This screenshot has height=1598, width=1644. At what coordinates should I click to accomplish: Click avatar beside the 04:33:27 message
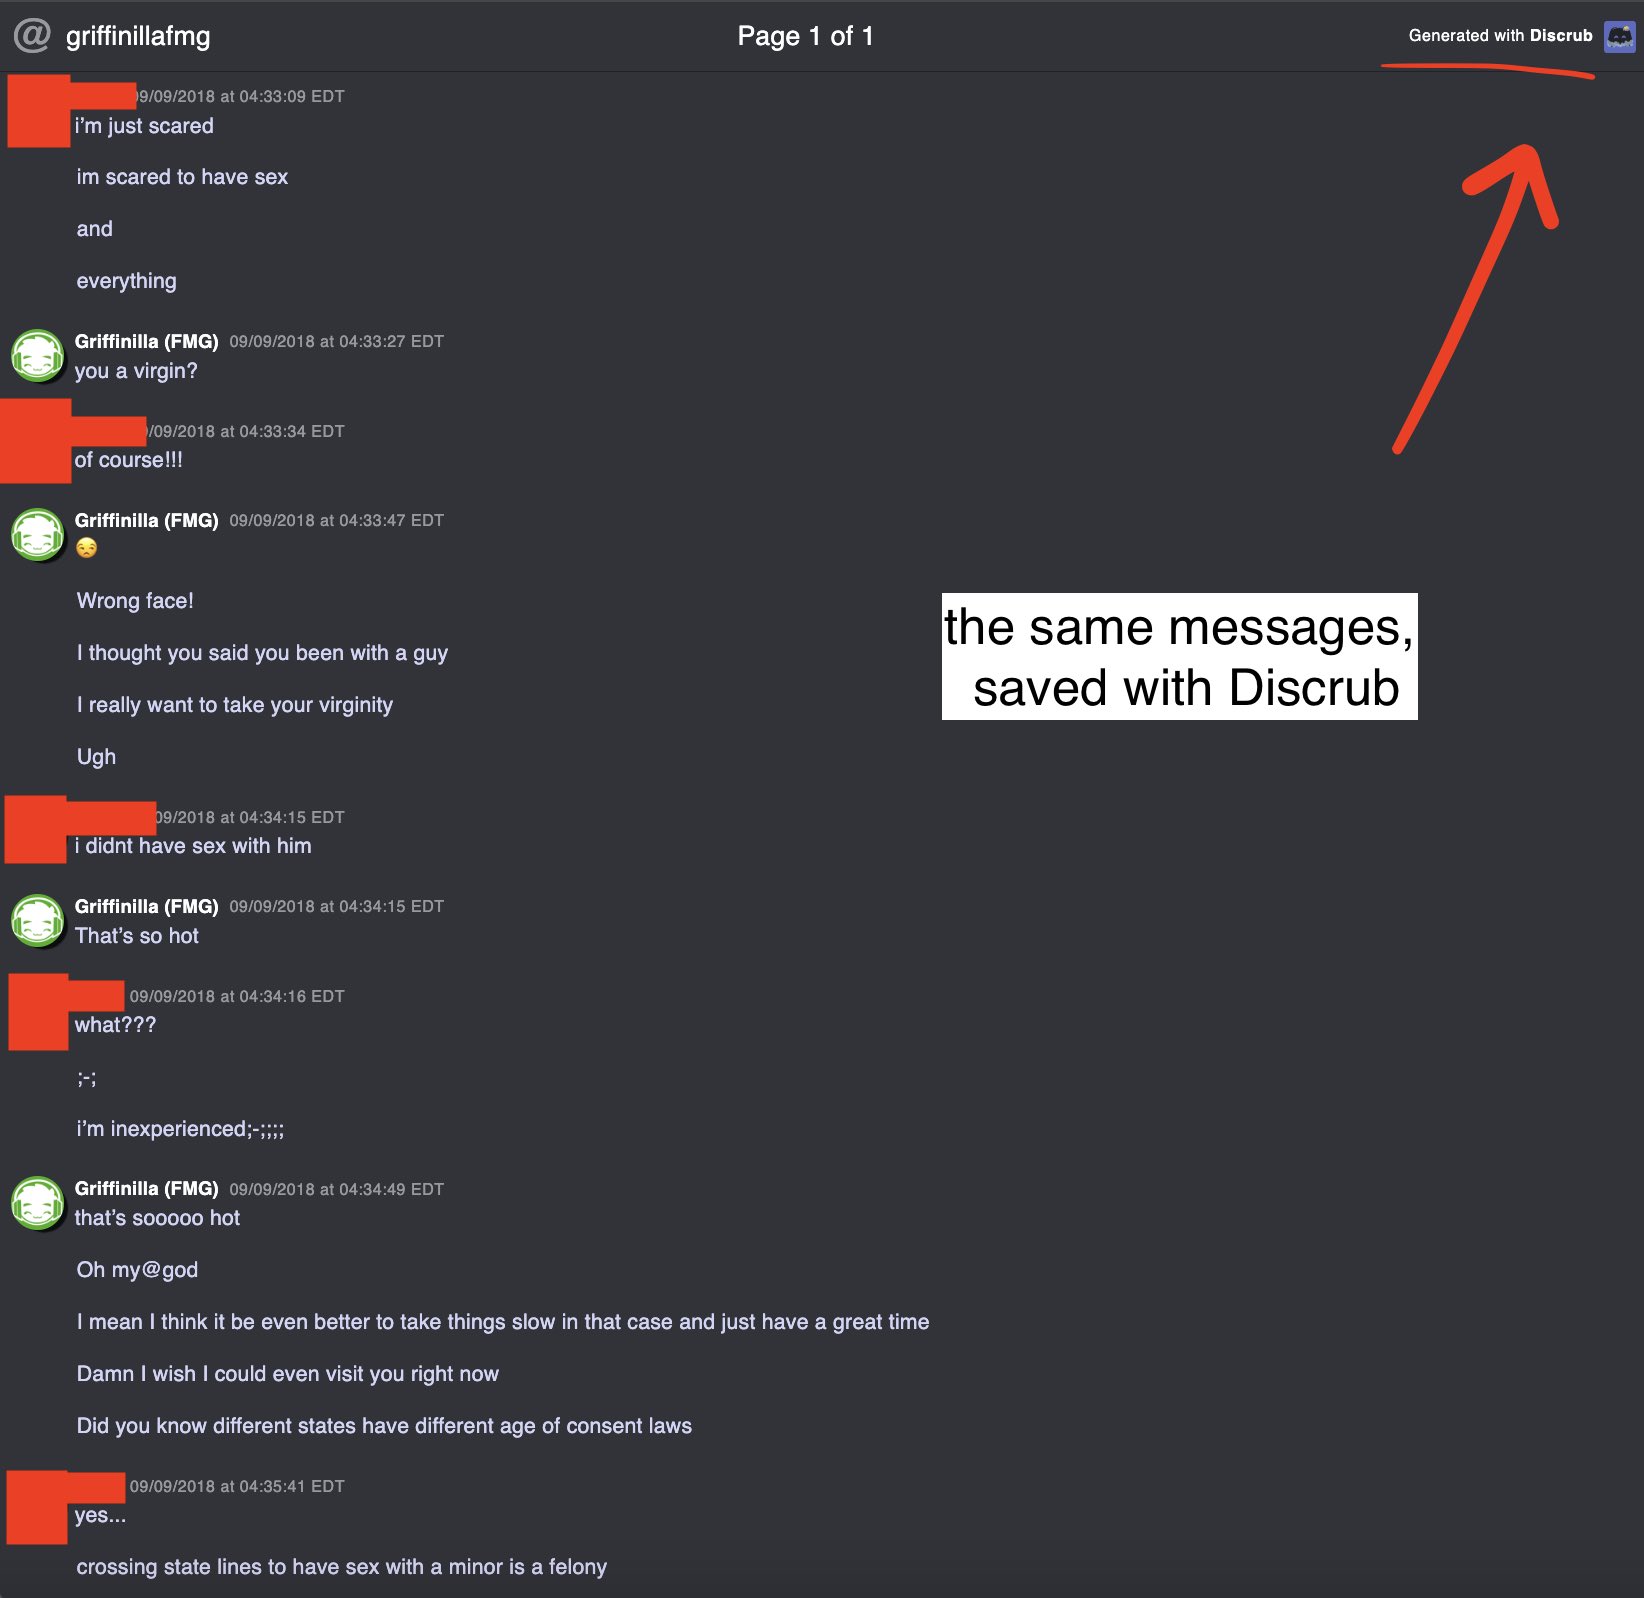38,356
